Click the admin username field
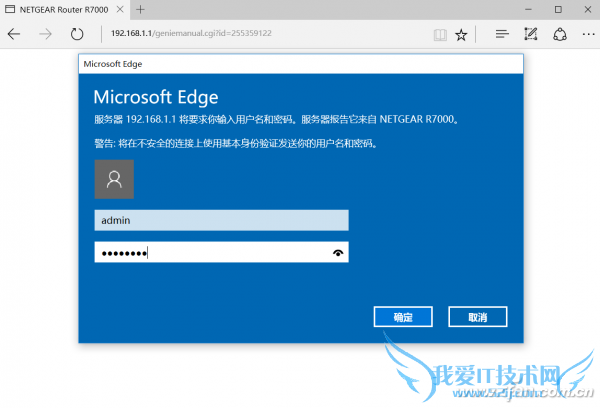This screenshot has width=600, height=408. (x=221, y=220)
